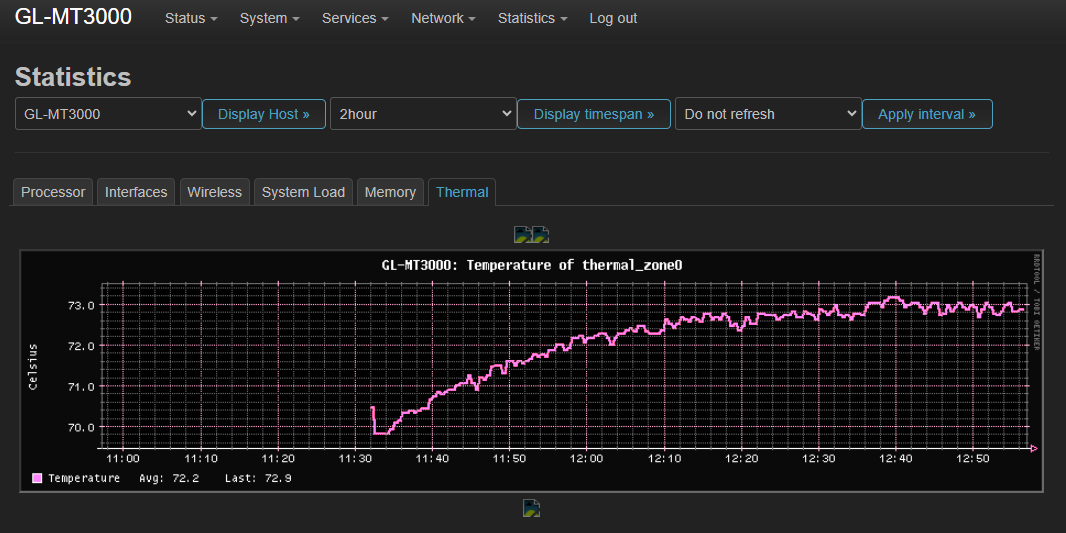1066x533 pixels.
Task: Click the Celsius axis label
Action: (x=33, y=367)
